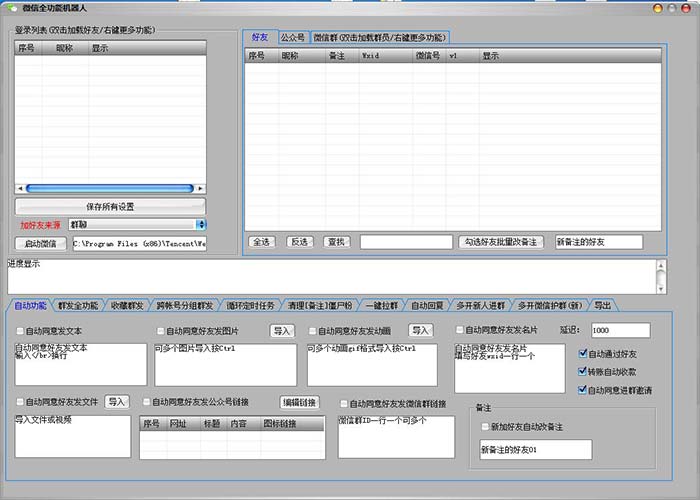Click the 备注 column header in friends table
The width and height of the screenshot is (700, 500).
pos(342,56)
